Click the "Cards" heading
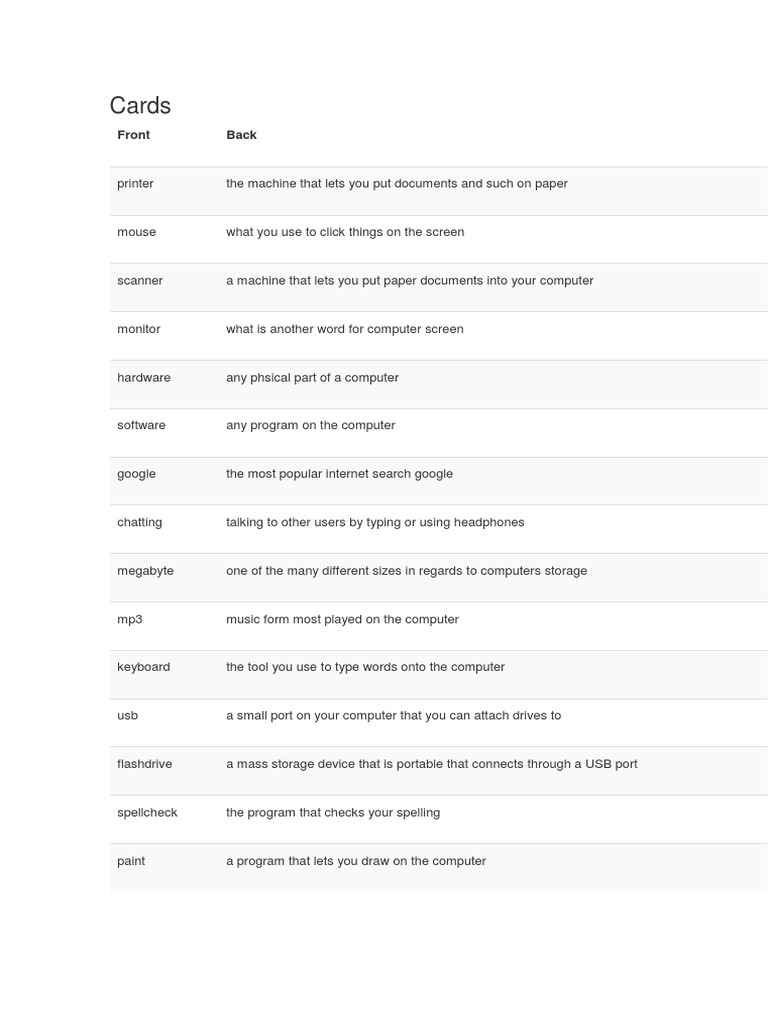The width and height of the screenshot is (768, 1024). [140, 106]
